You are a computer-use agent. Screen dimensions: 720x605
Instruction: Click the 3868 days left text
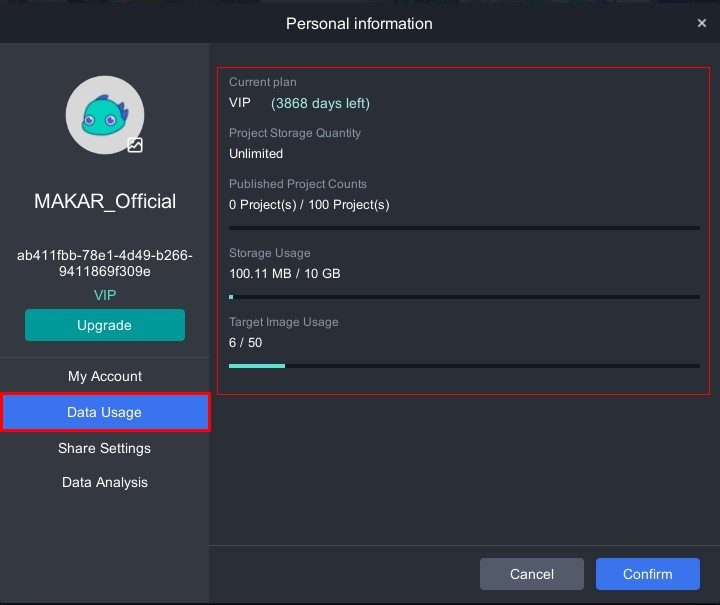320,103
